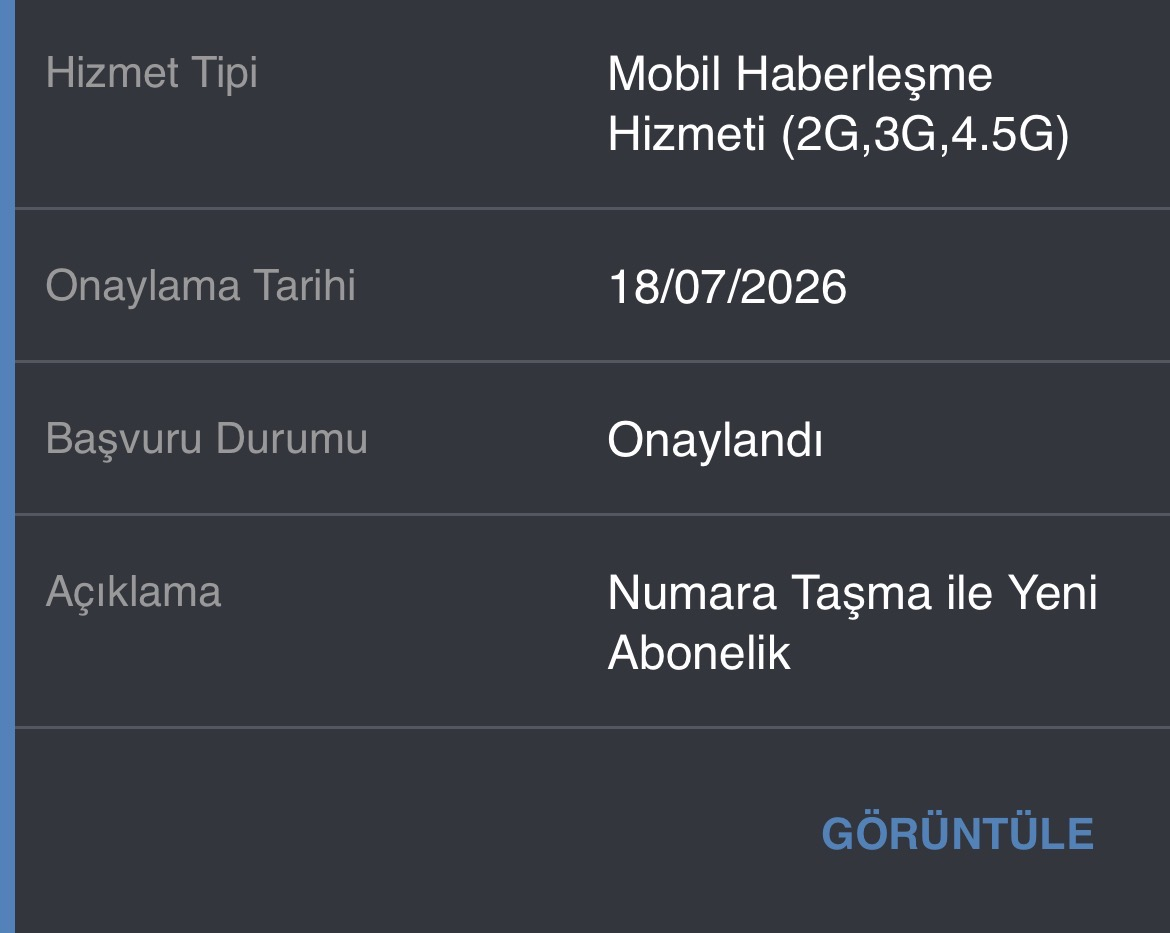Select the 18/07/2026 date value
Viewport: 1170px width, 933px height.
728,287
